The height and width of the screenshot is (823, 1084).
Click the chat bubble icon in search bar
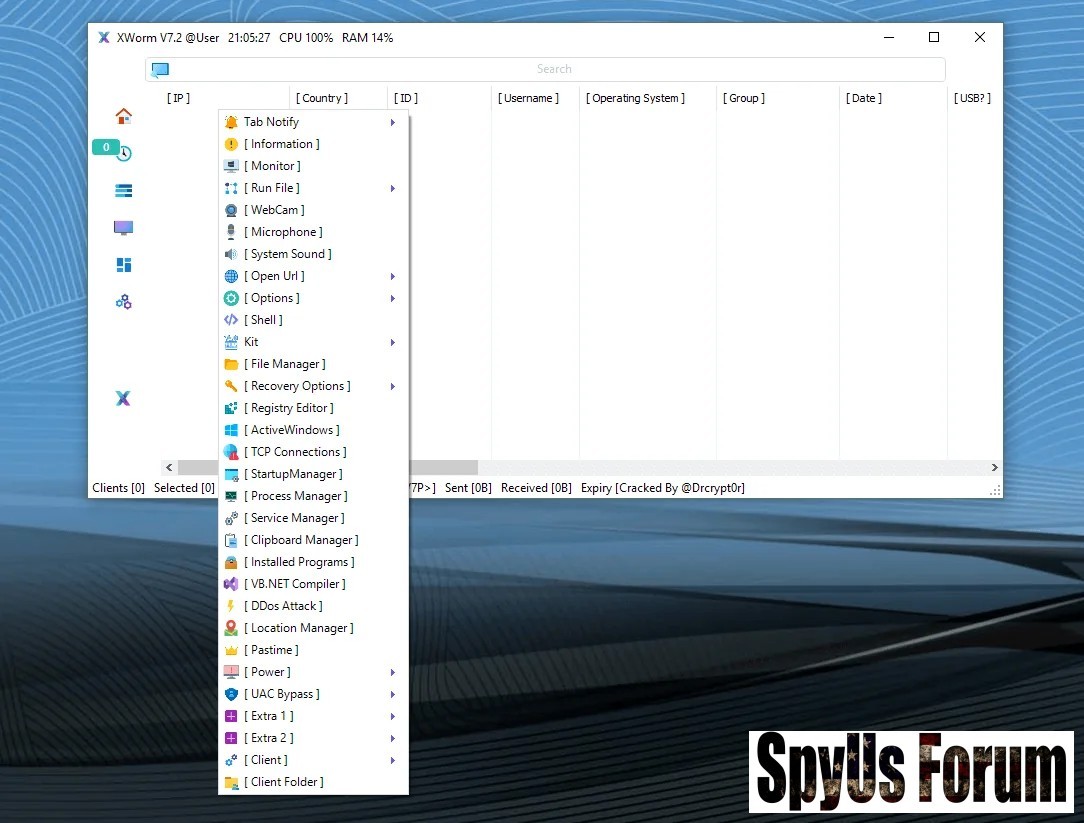pos(160,69)
